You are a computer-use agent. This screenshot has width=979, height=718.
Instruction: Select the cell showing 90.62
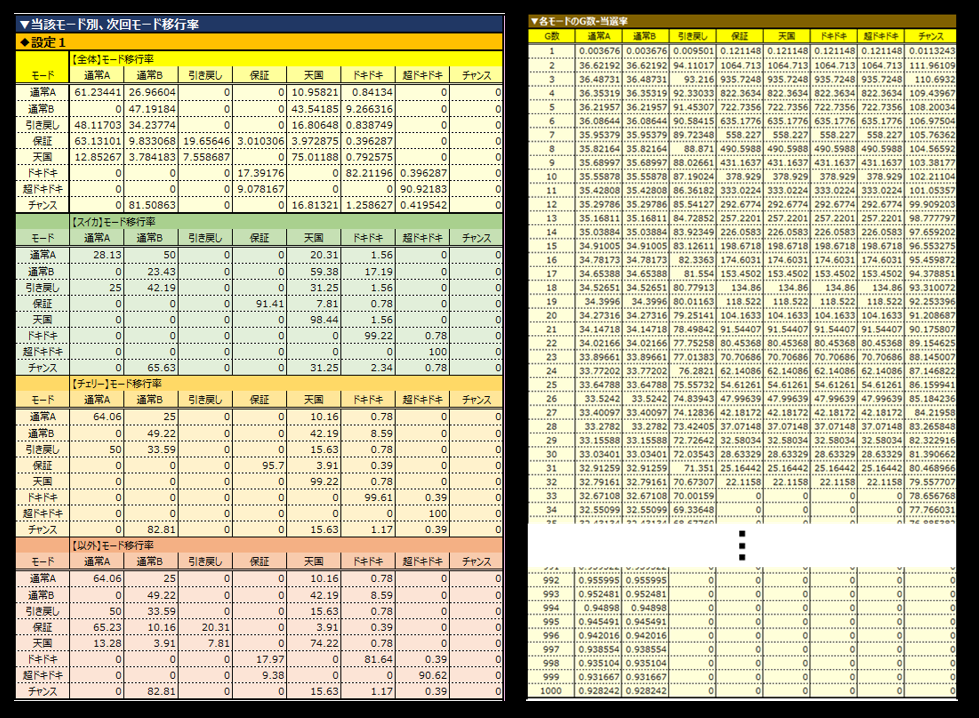(x=423, y=676)
